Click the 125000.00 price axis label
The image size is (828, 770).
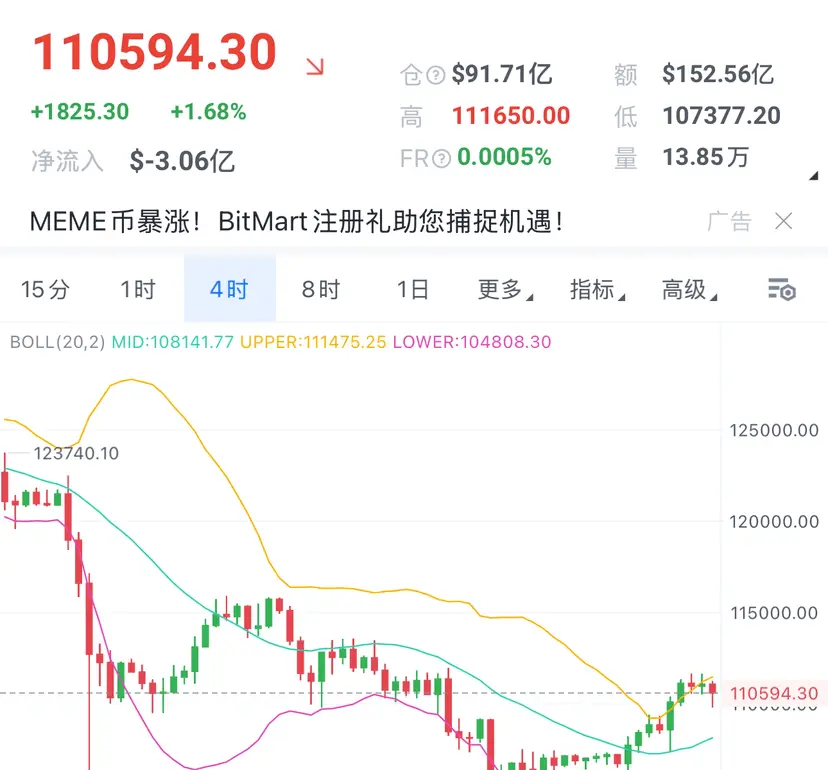tap(774, 430)
